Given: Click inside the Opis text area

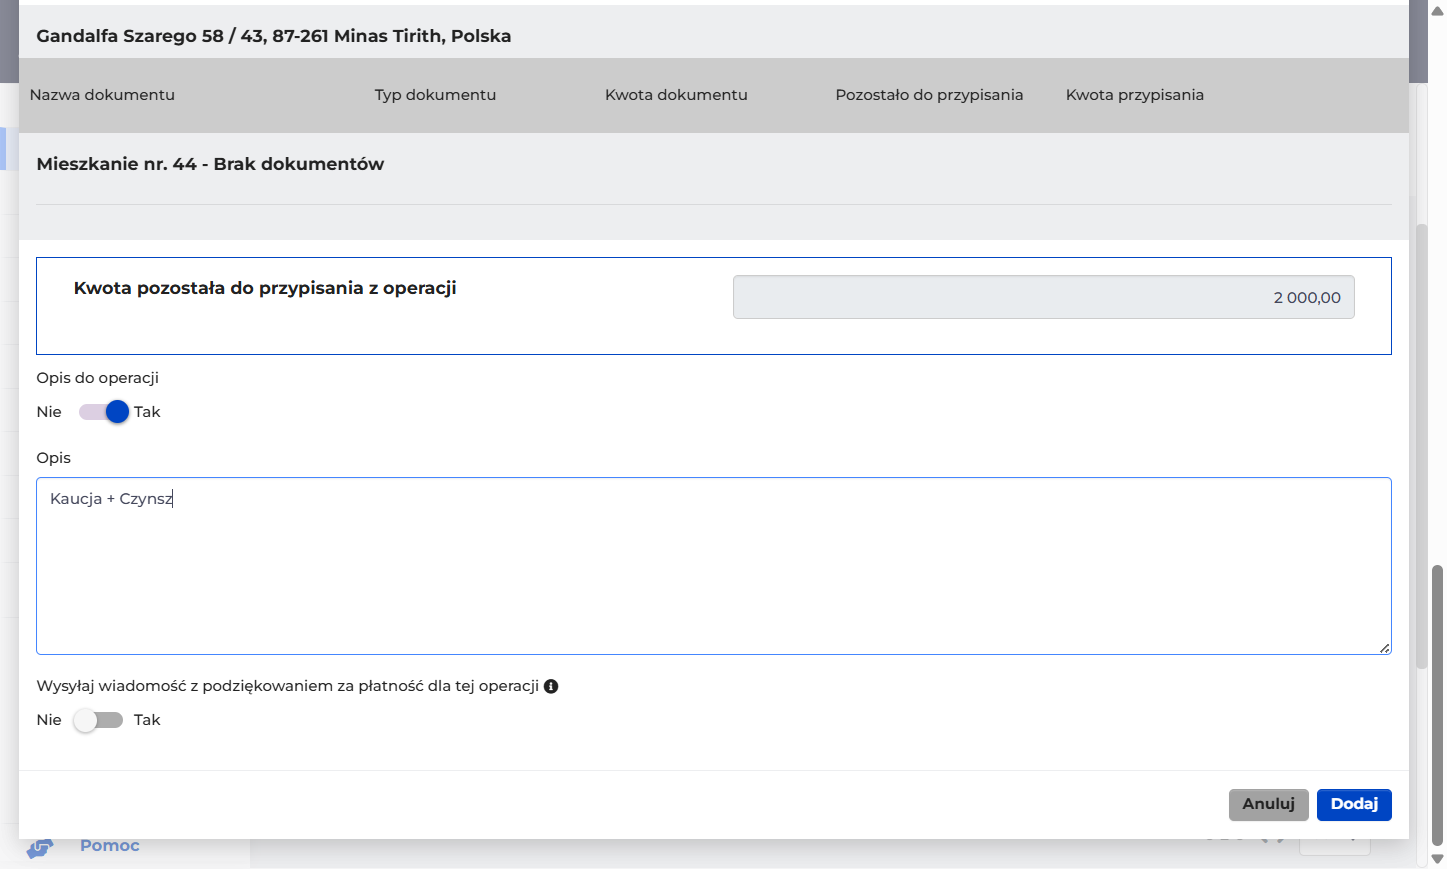Looking at the screenshot, I should 713,566.
